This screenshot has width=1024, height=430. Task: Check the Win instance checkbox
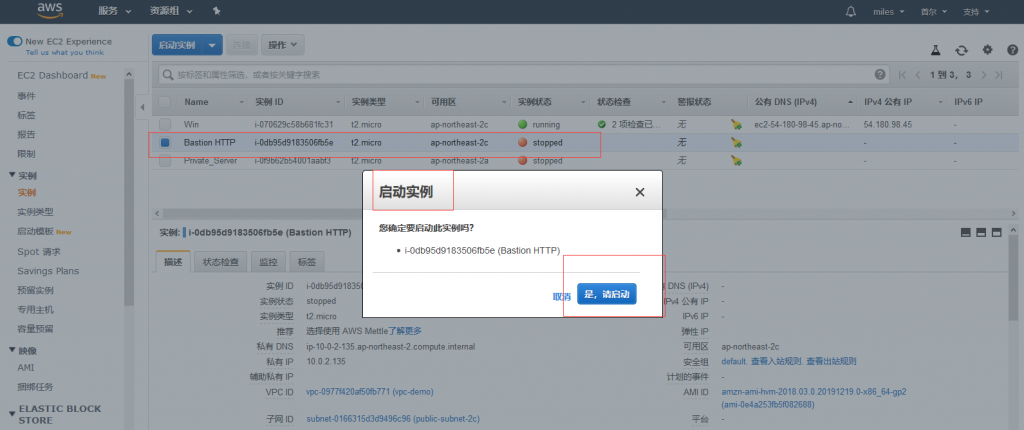(x=165, y=124)
